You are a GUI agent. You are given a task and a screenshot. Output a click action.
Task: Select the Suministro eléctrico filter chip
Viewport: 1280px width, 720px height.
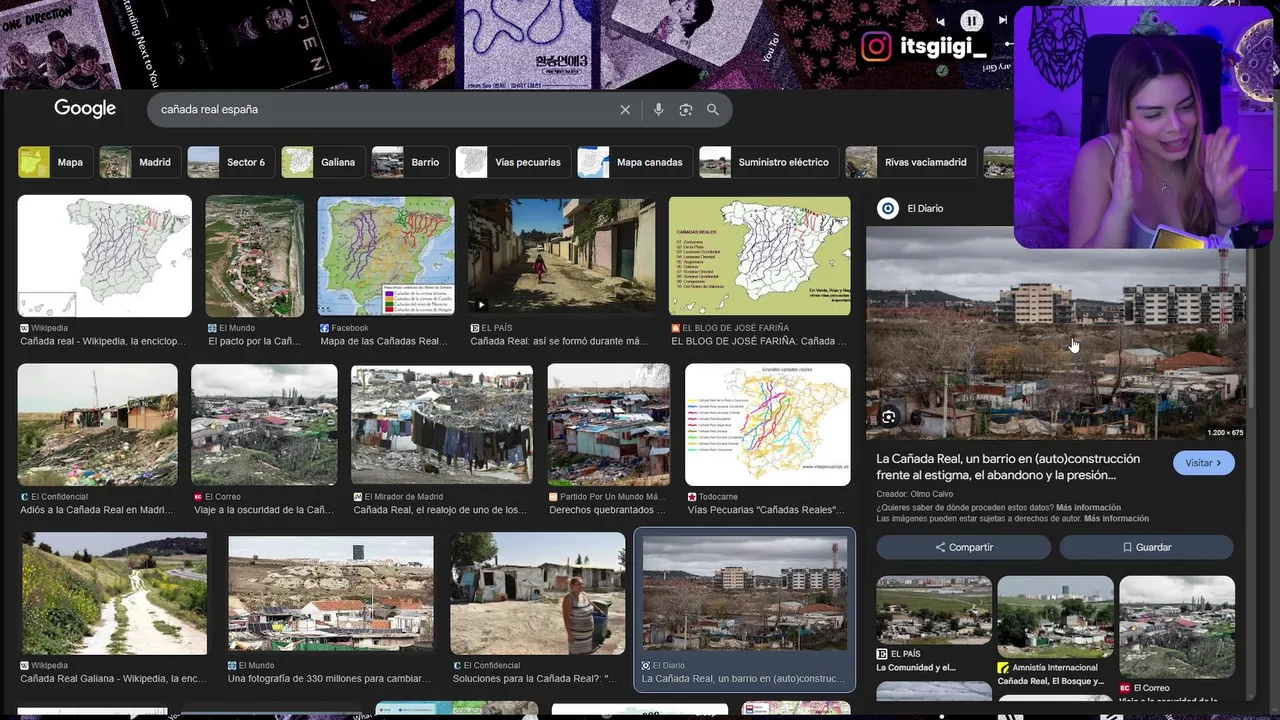pyautogui.click(x=768, y=162)
